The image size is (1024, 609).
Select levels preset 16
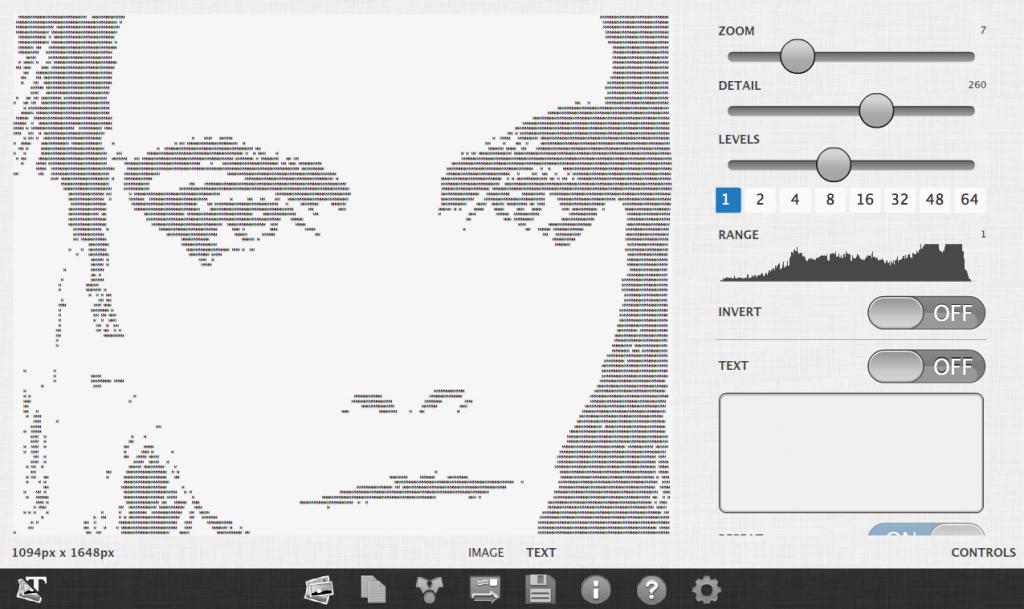[x=865, y=200]
